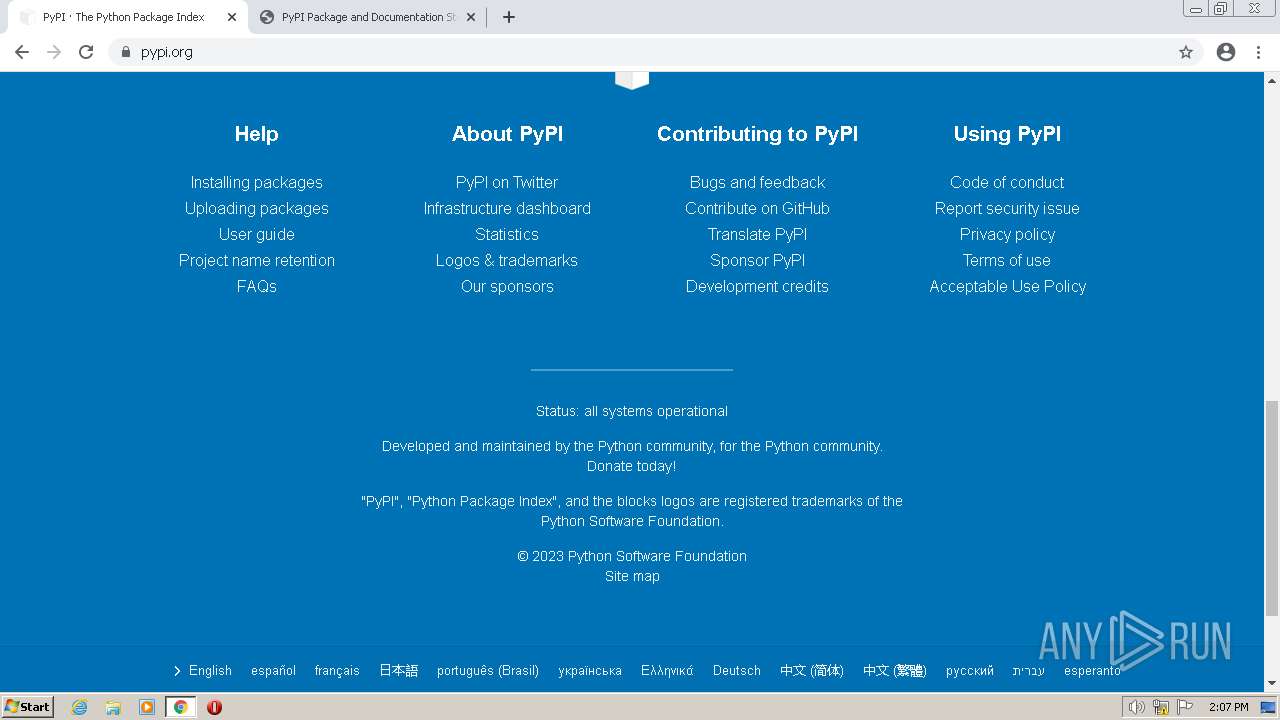This screenshot has height=720, width=1280.
Task: Open the Action Center flag icon
Action: click(1185, 707)
